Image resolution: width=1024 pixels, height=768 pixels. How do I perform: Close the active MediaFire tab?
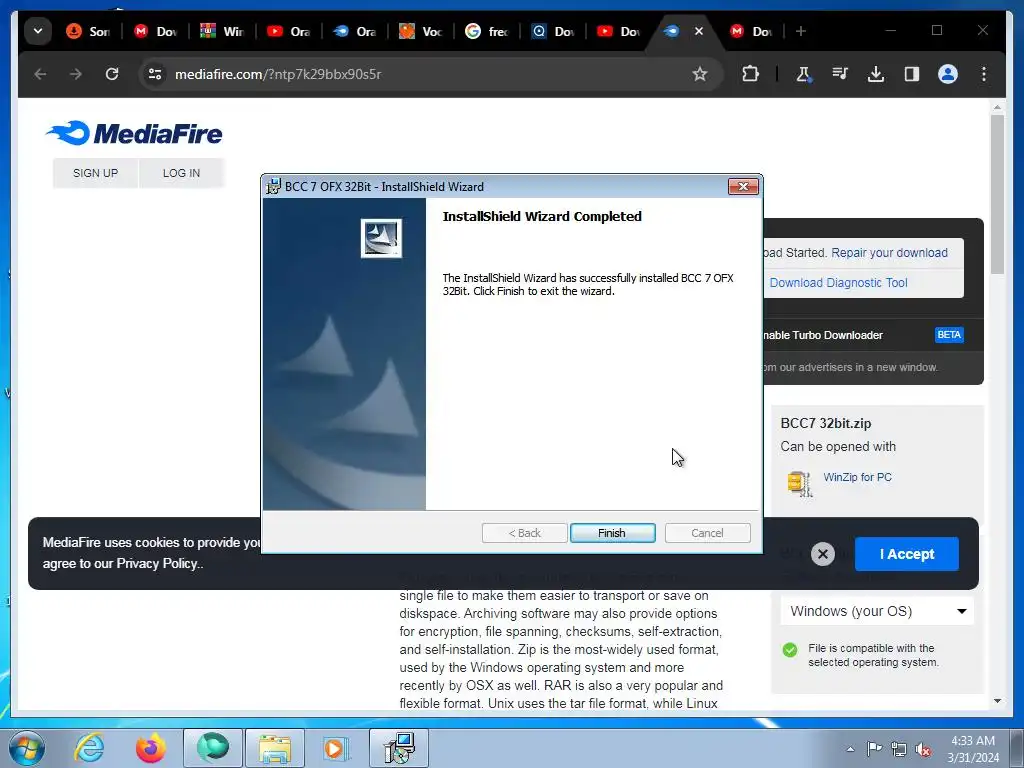click(x=699, y=31)
